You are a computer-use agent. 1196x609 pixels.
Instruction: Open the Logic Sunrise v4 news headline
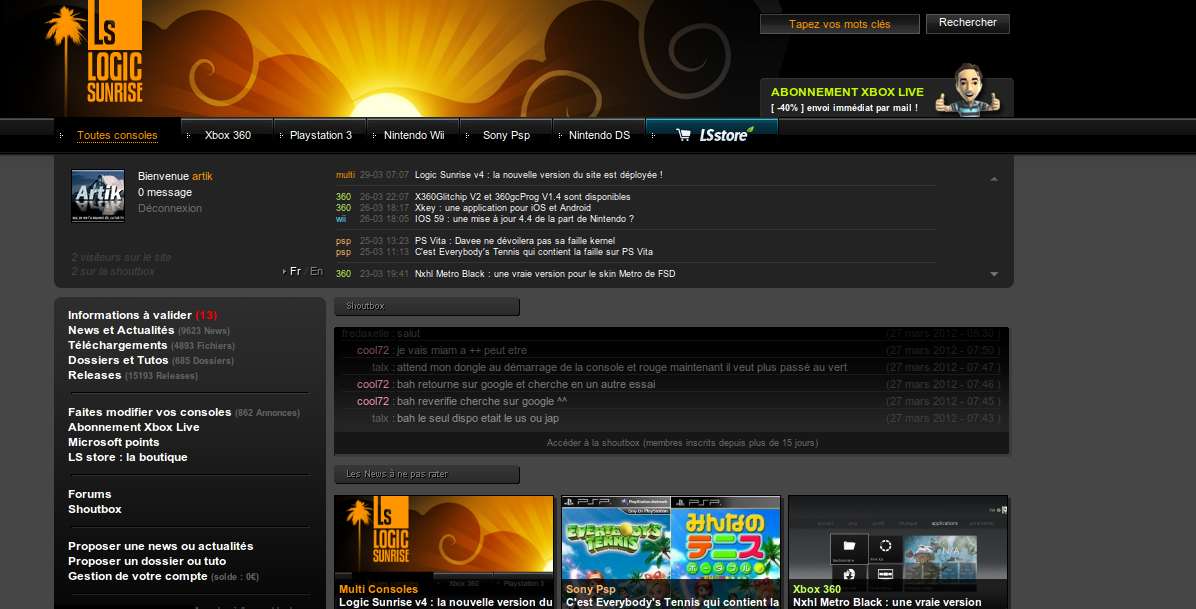538,175
